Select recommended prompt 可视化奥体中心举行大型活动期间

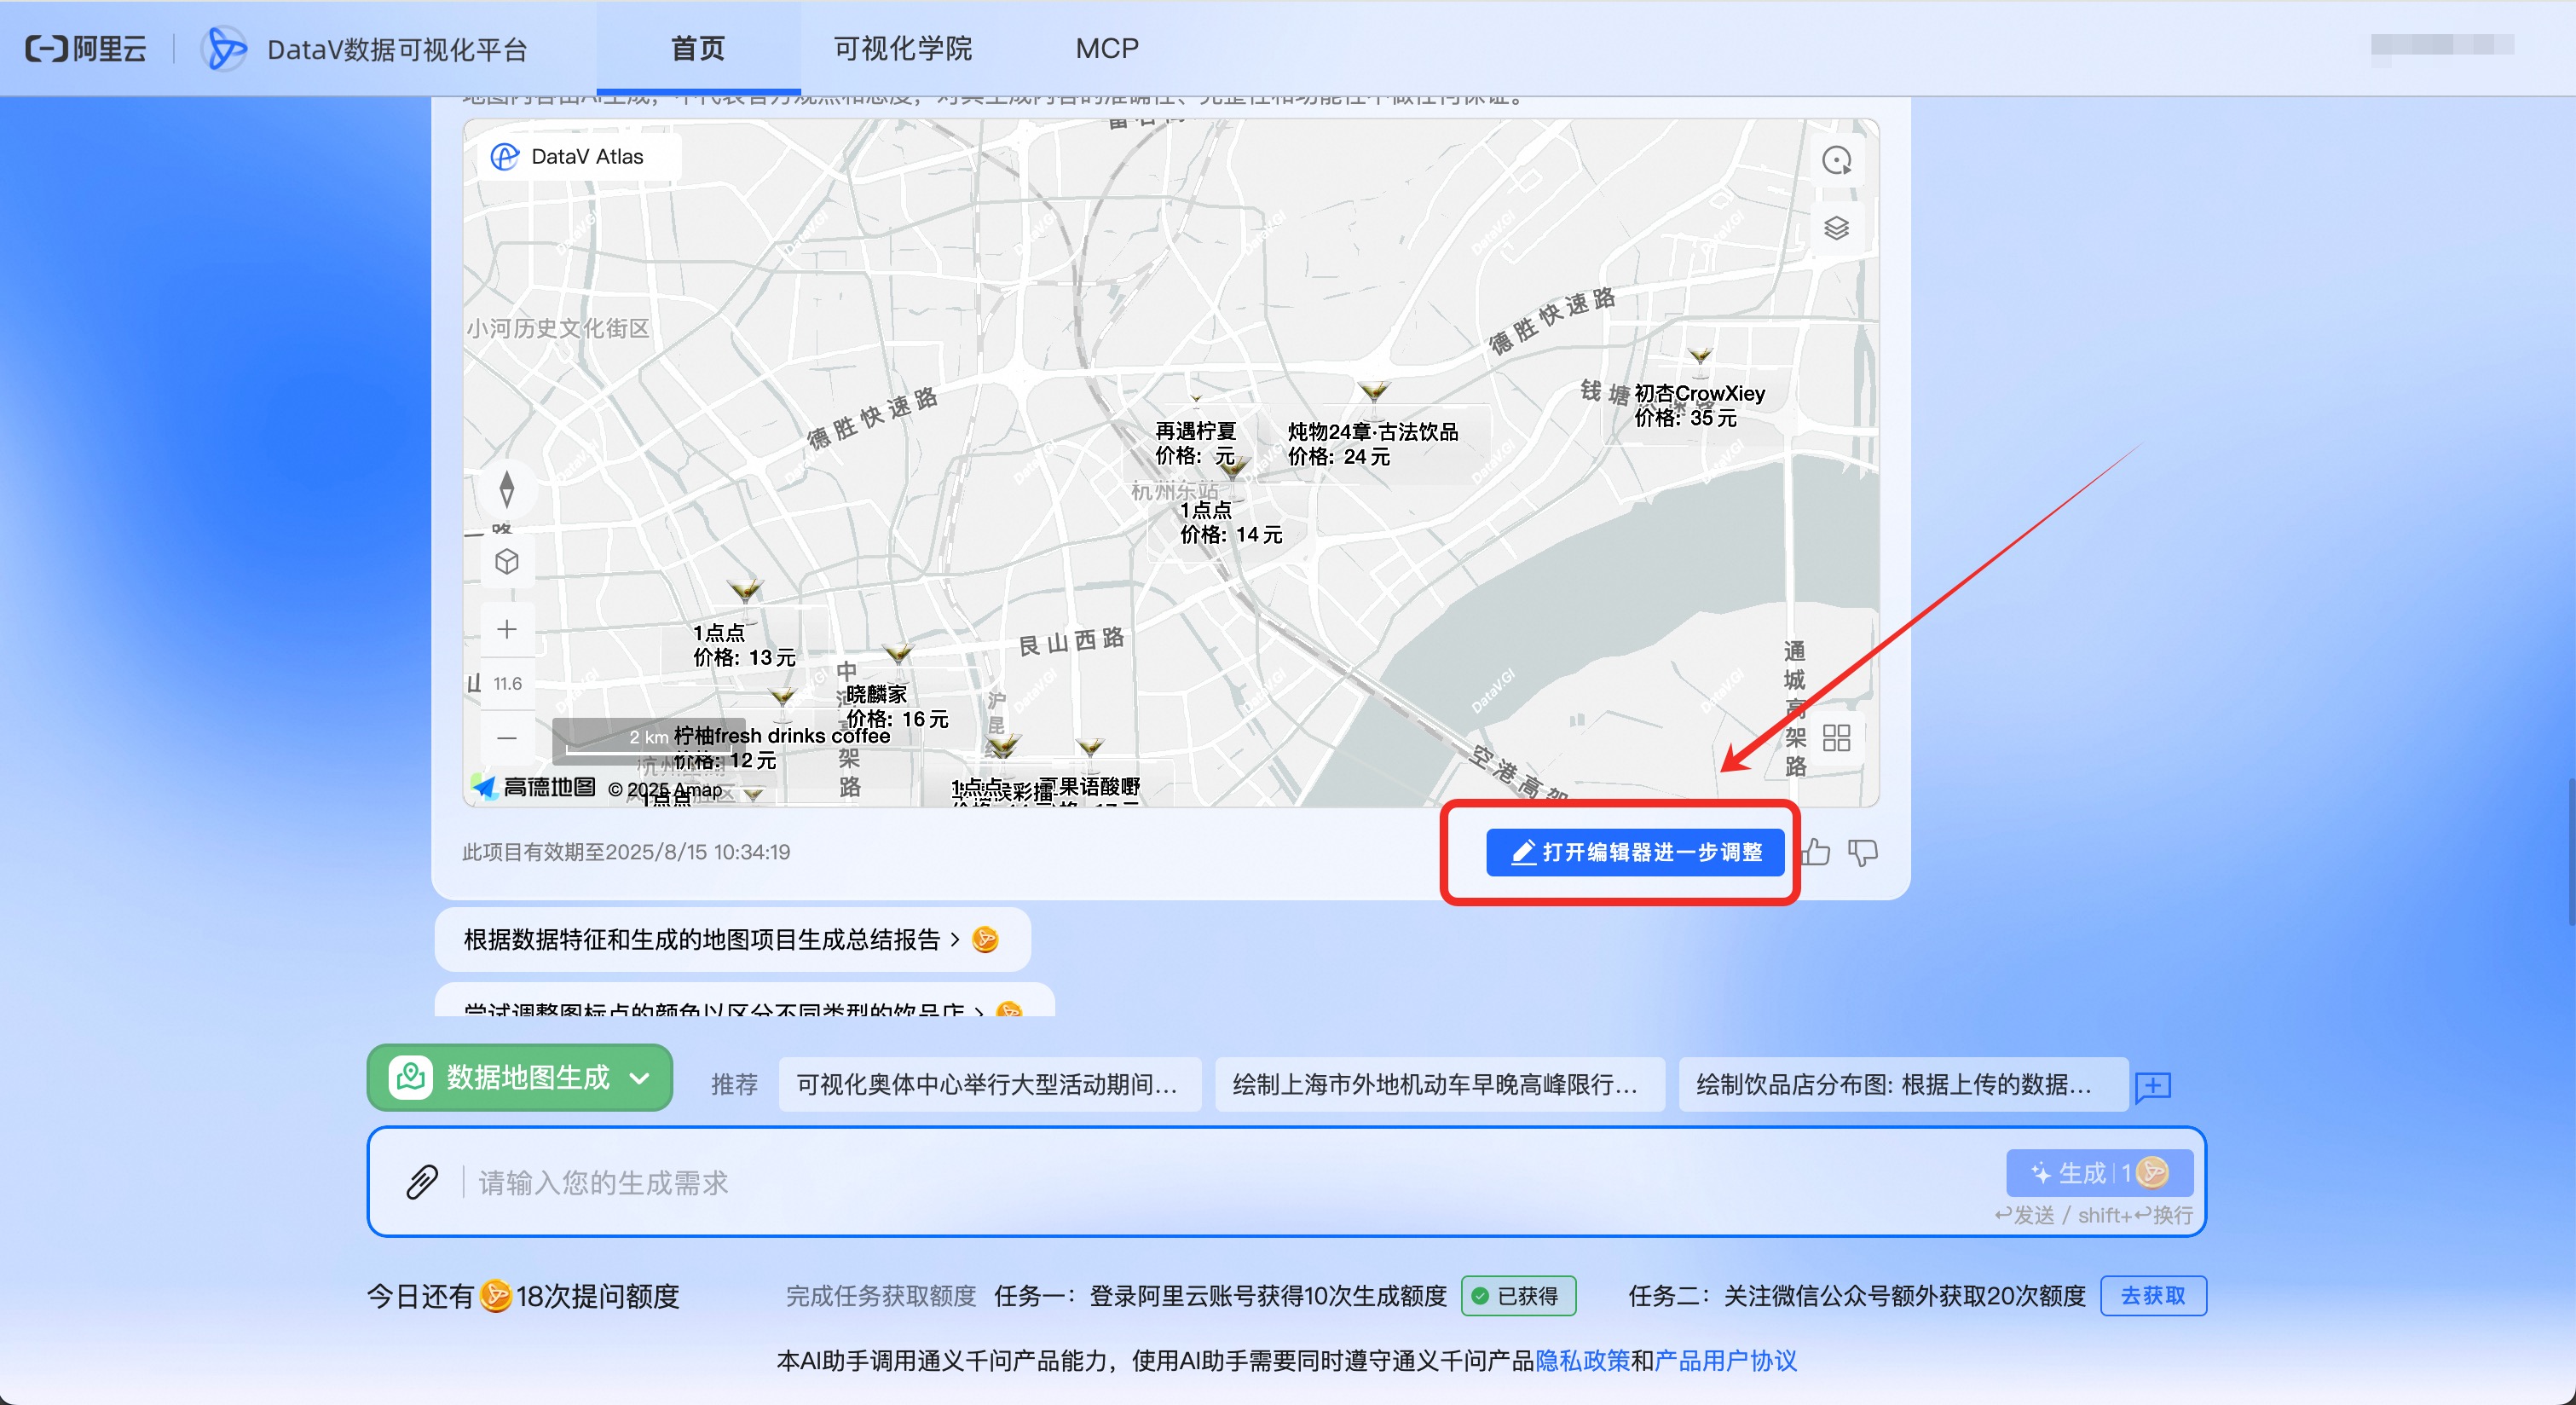coord(989,1085)
